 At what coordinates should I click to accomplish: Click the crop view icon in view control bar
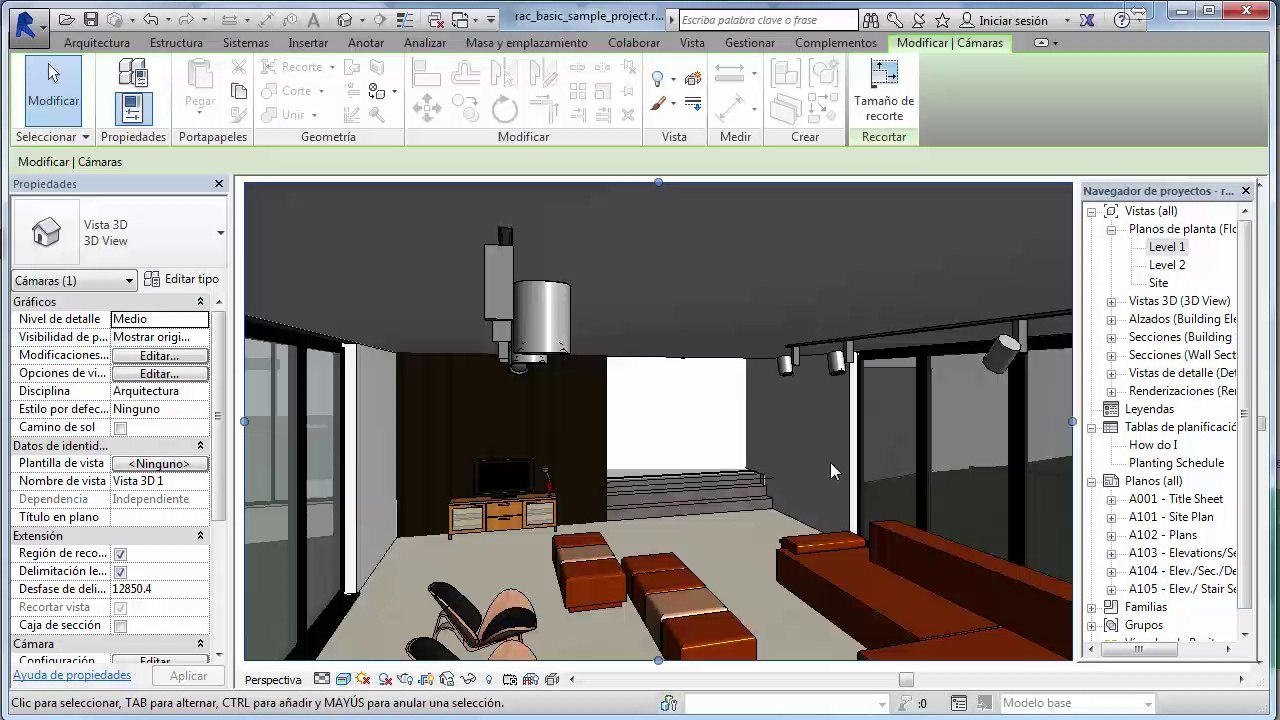[x=426, y=679]
